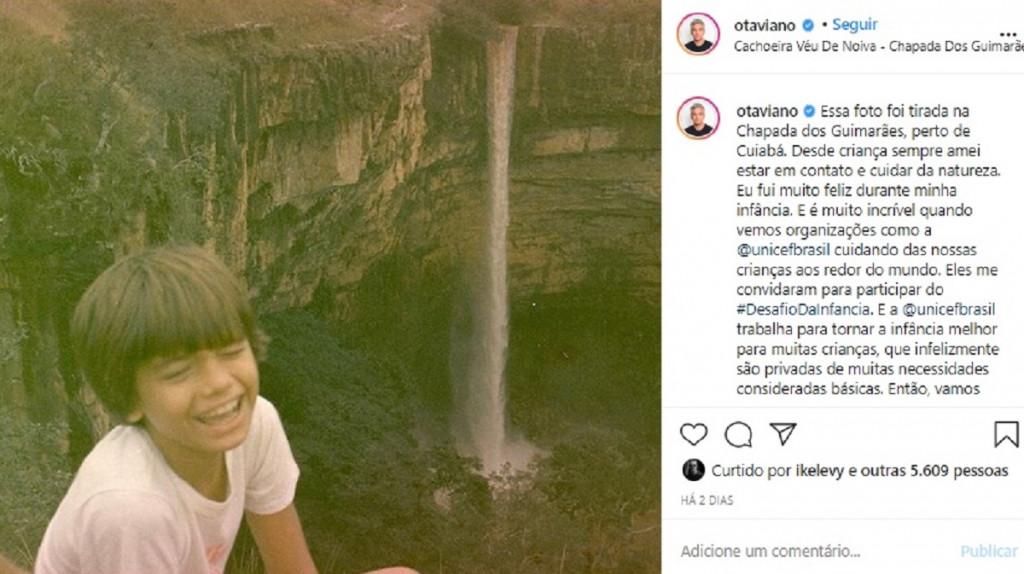Click otaviano's header profile picture
Image resolution: width=1024 pixels, height=574 pixels.
(x=697, y=34)
